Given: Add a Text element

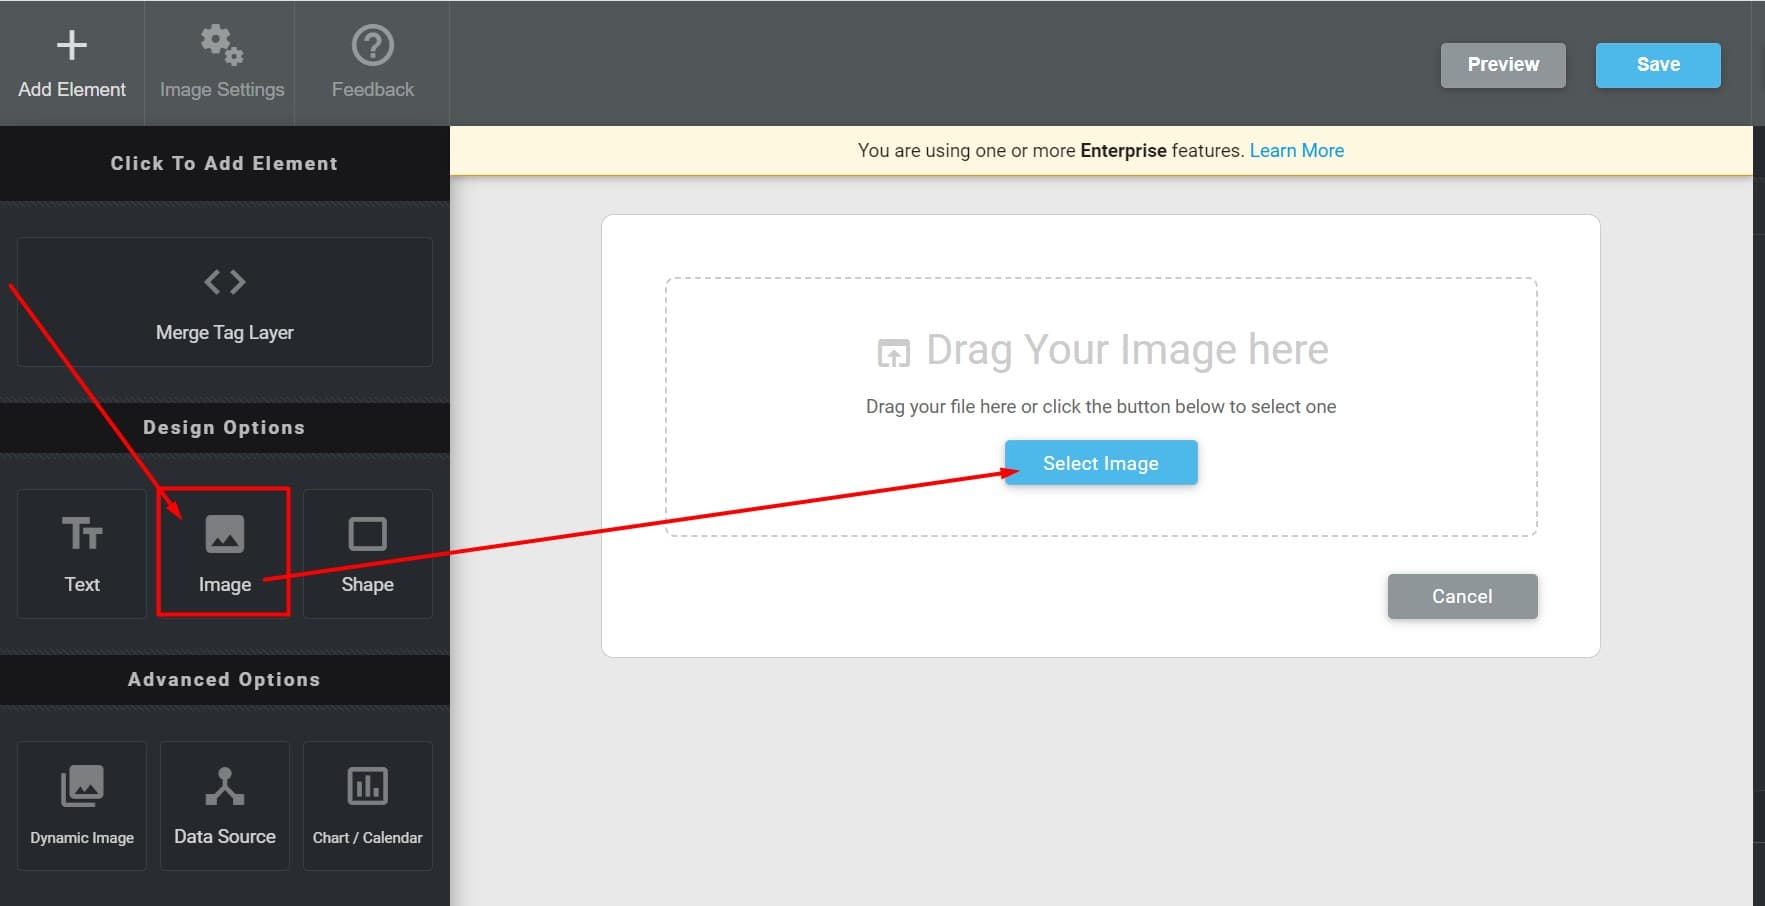Looking at the screenshot, I should click(x=82, y=553).
